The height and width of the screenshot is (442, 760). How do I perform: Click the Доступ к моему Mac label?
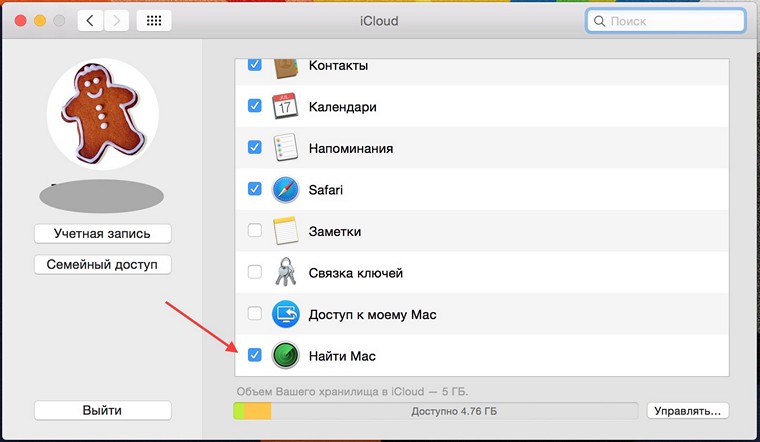pos(373,315)
